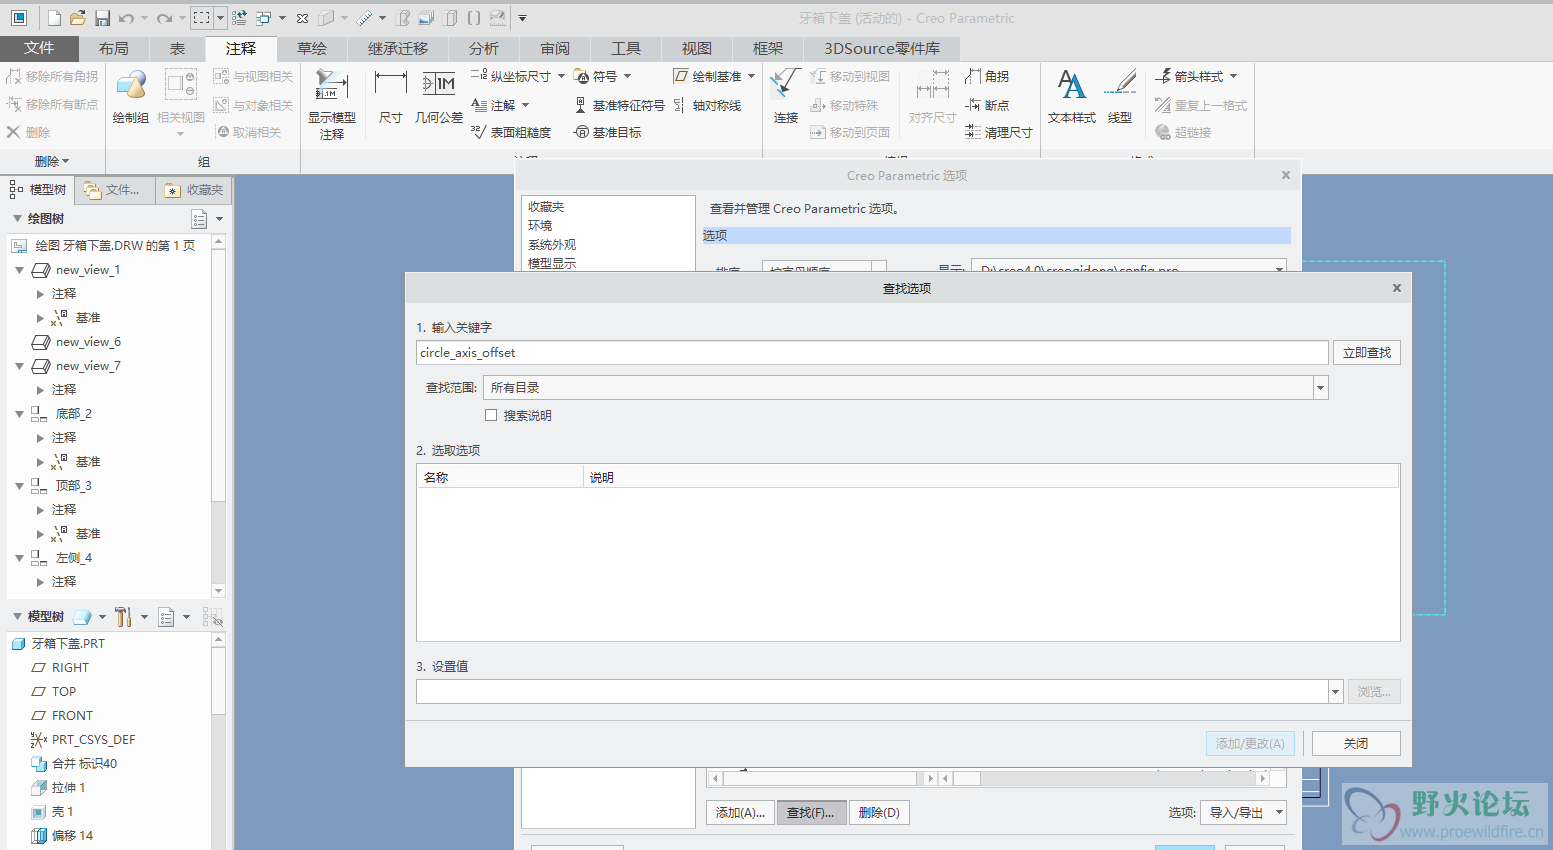Run Cleanup Dimensions (清理尺寸)
Image resolution: width=1553 pixels, height=850 pixels.
coord(999,132)
